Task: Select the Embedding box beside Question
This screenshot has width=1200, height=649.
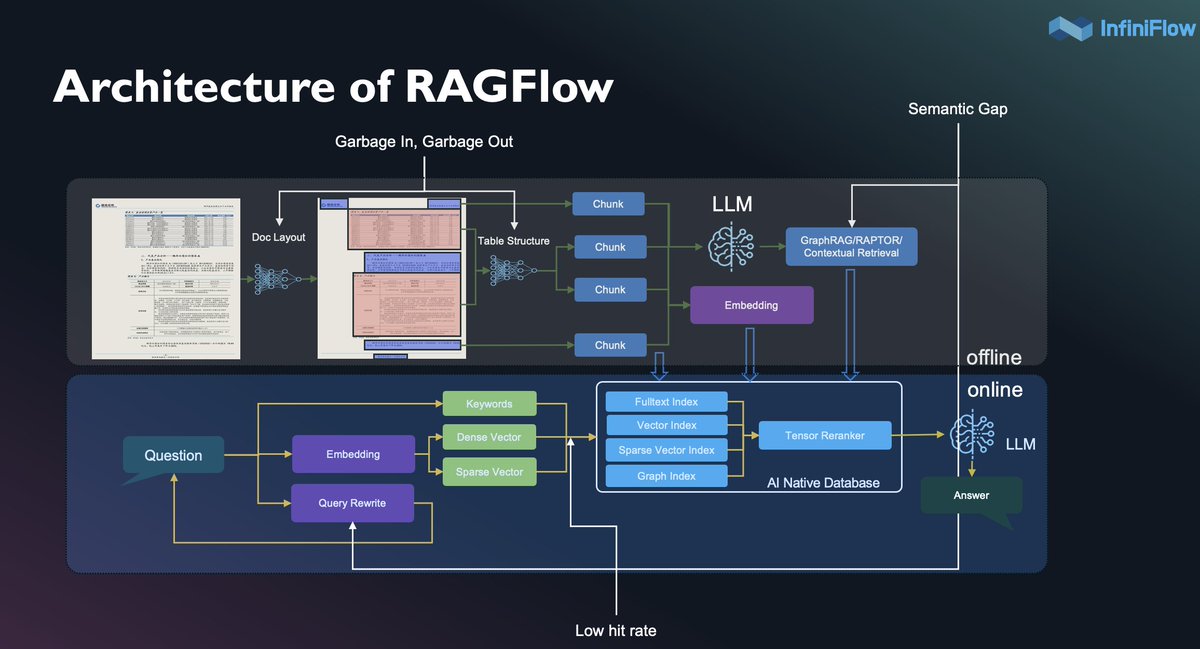Action: 352,454
